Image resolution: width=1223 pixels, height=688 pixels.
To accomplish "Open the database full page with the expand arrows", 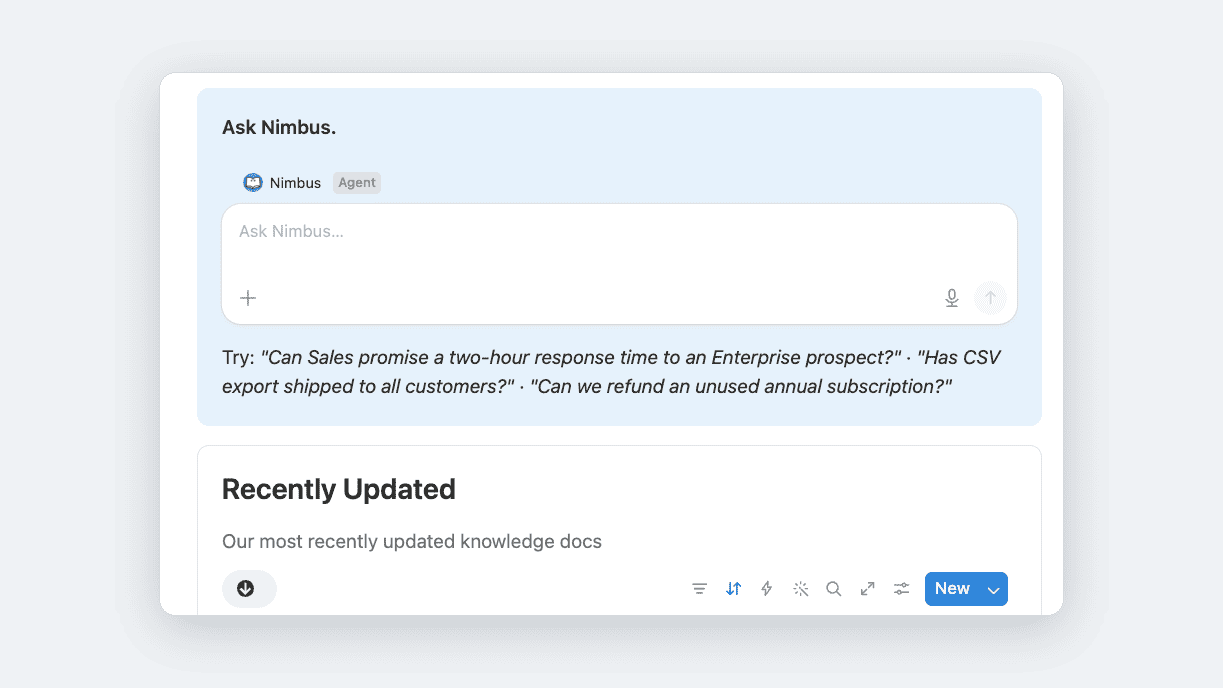I will [868, 589].
